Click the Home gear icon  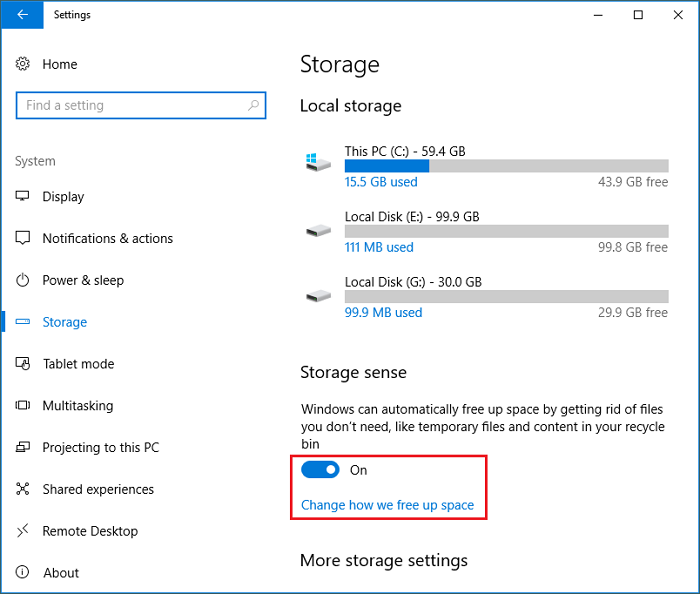23,64
